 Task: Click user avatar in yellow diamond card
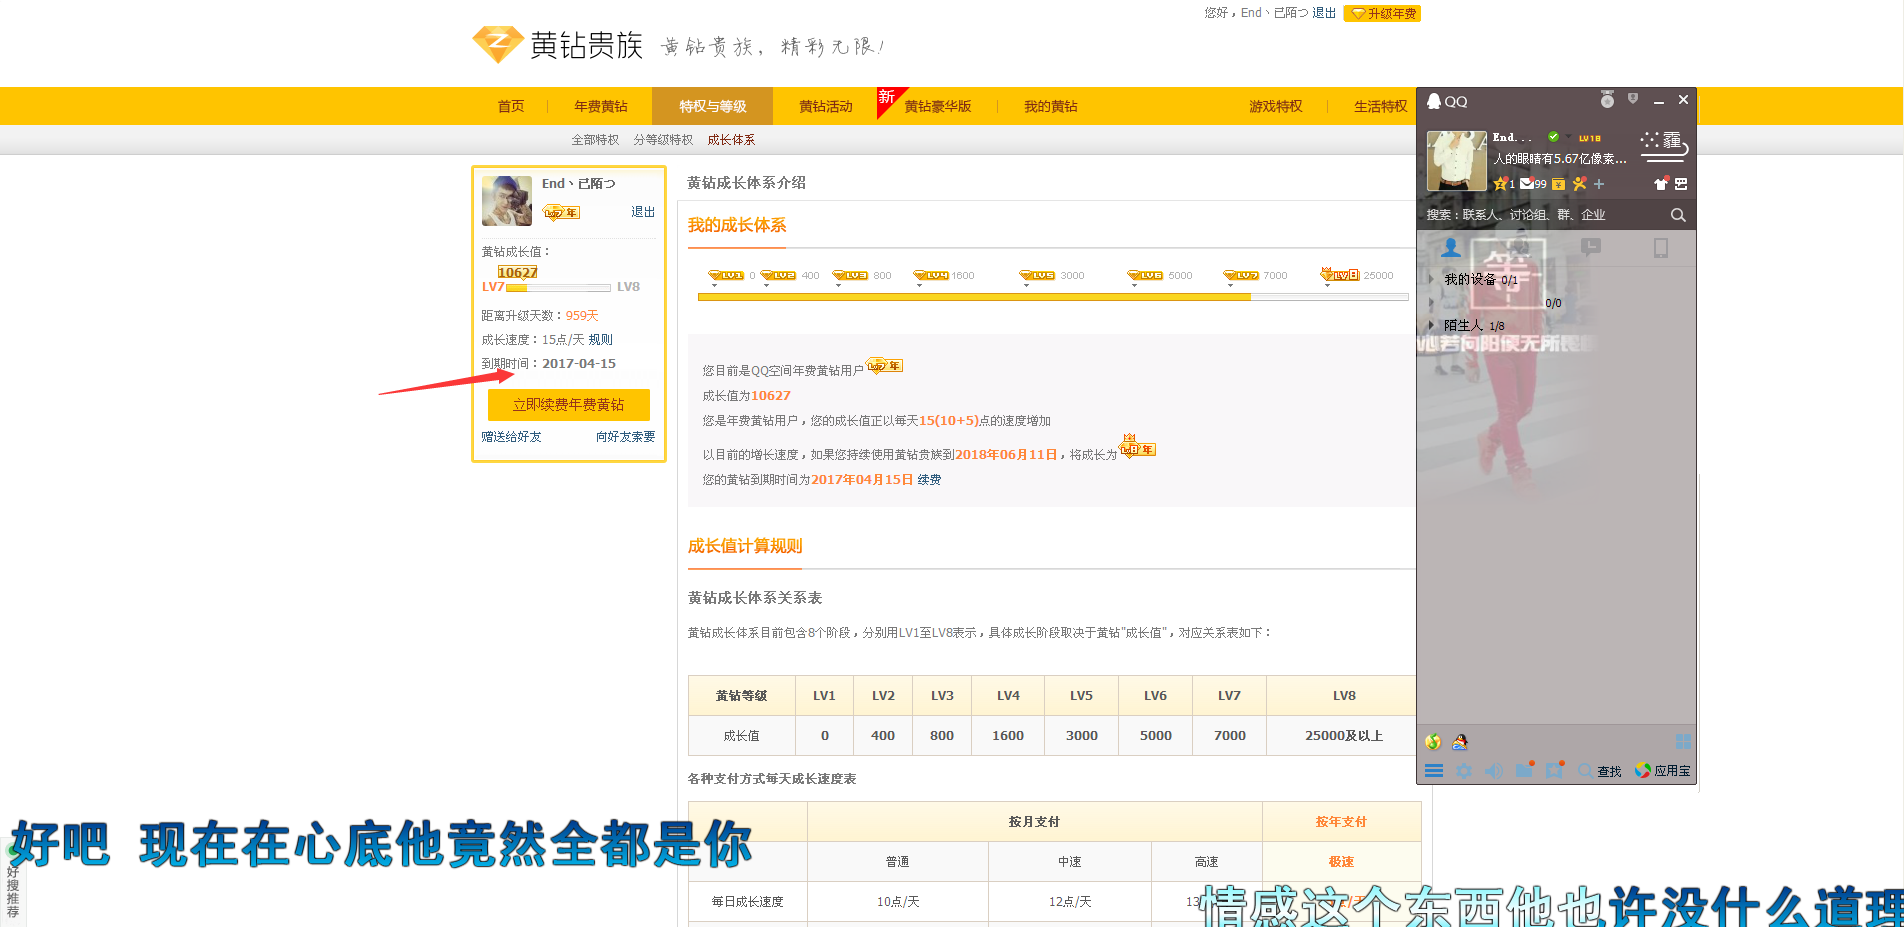click(x=507, y=201)
